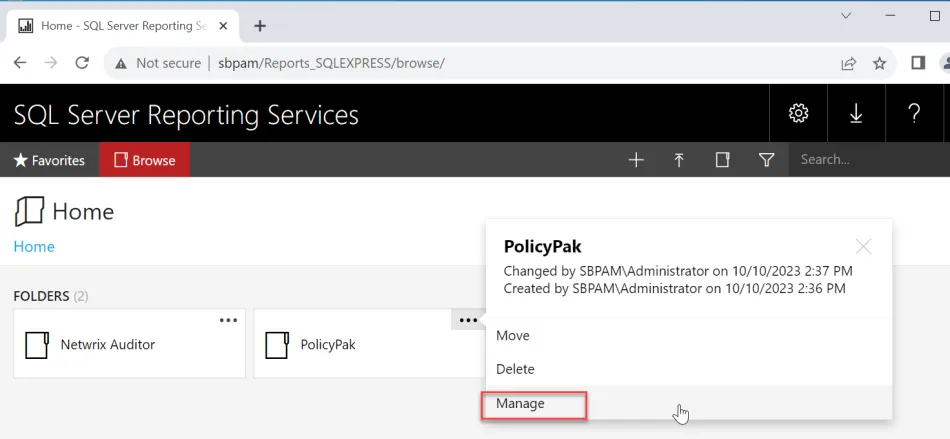950x439 pixels.
Task: Click the large Home folder icon in heading
Action: (29, 211)
